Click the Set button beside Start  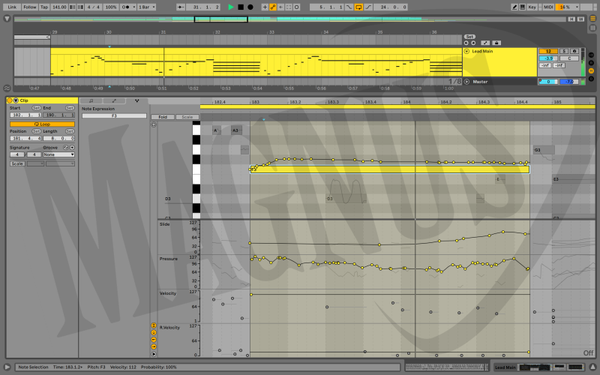click(36, 108)
